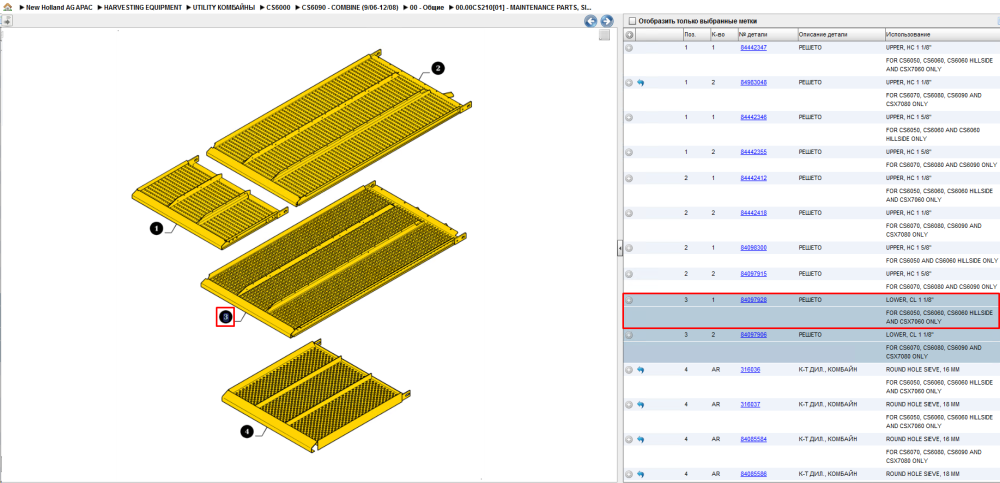Add part 84085584 using its plus icon
The width and height of the screenshot is (1000, 483).
click(629, 439)
